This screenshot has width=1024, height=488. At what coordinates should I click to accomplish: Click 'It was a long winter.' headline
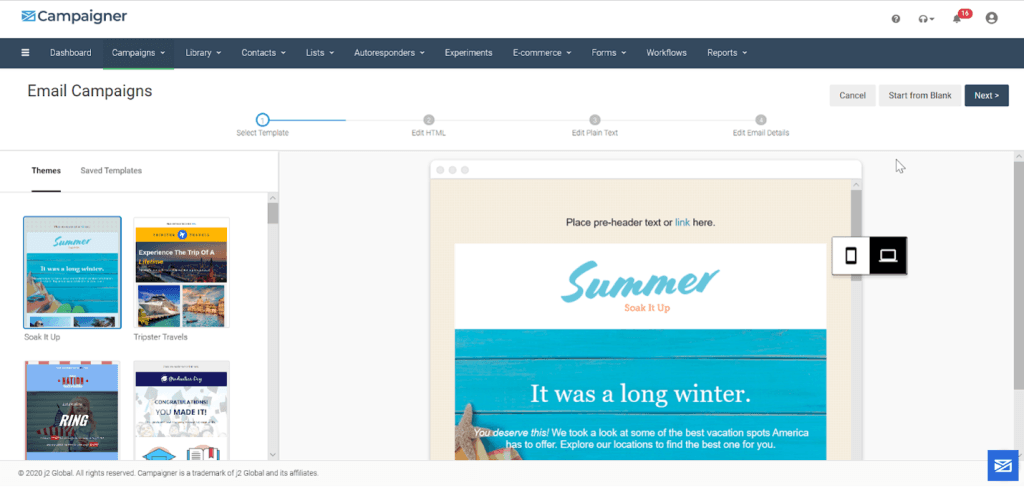(640, 394)
